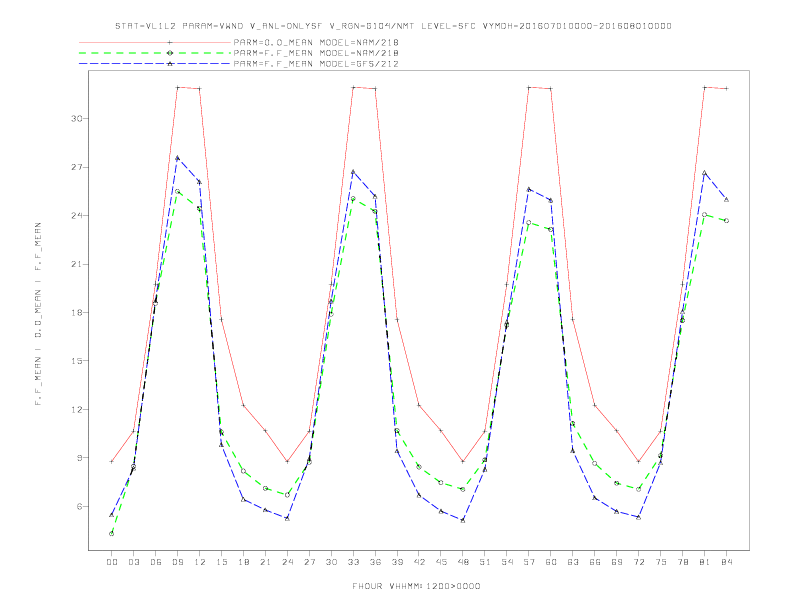Click forecast hour label 69 on x-axis

[617, 562]
